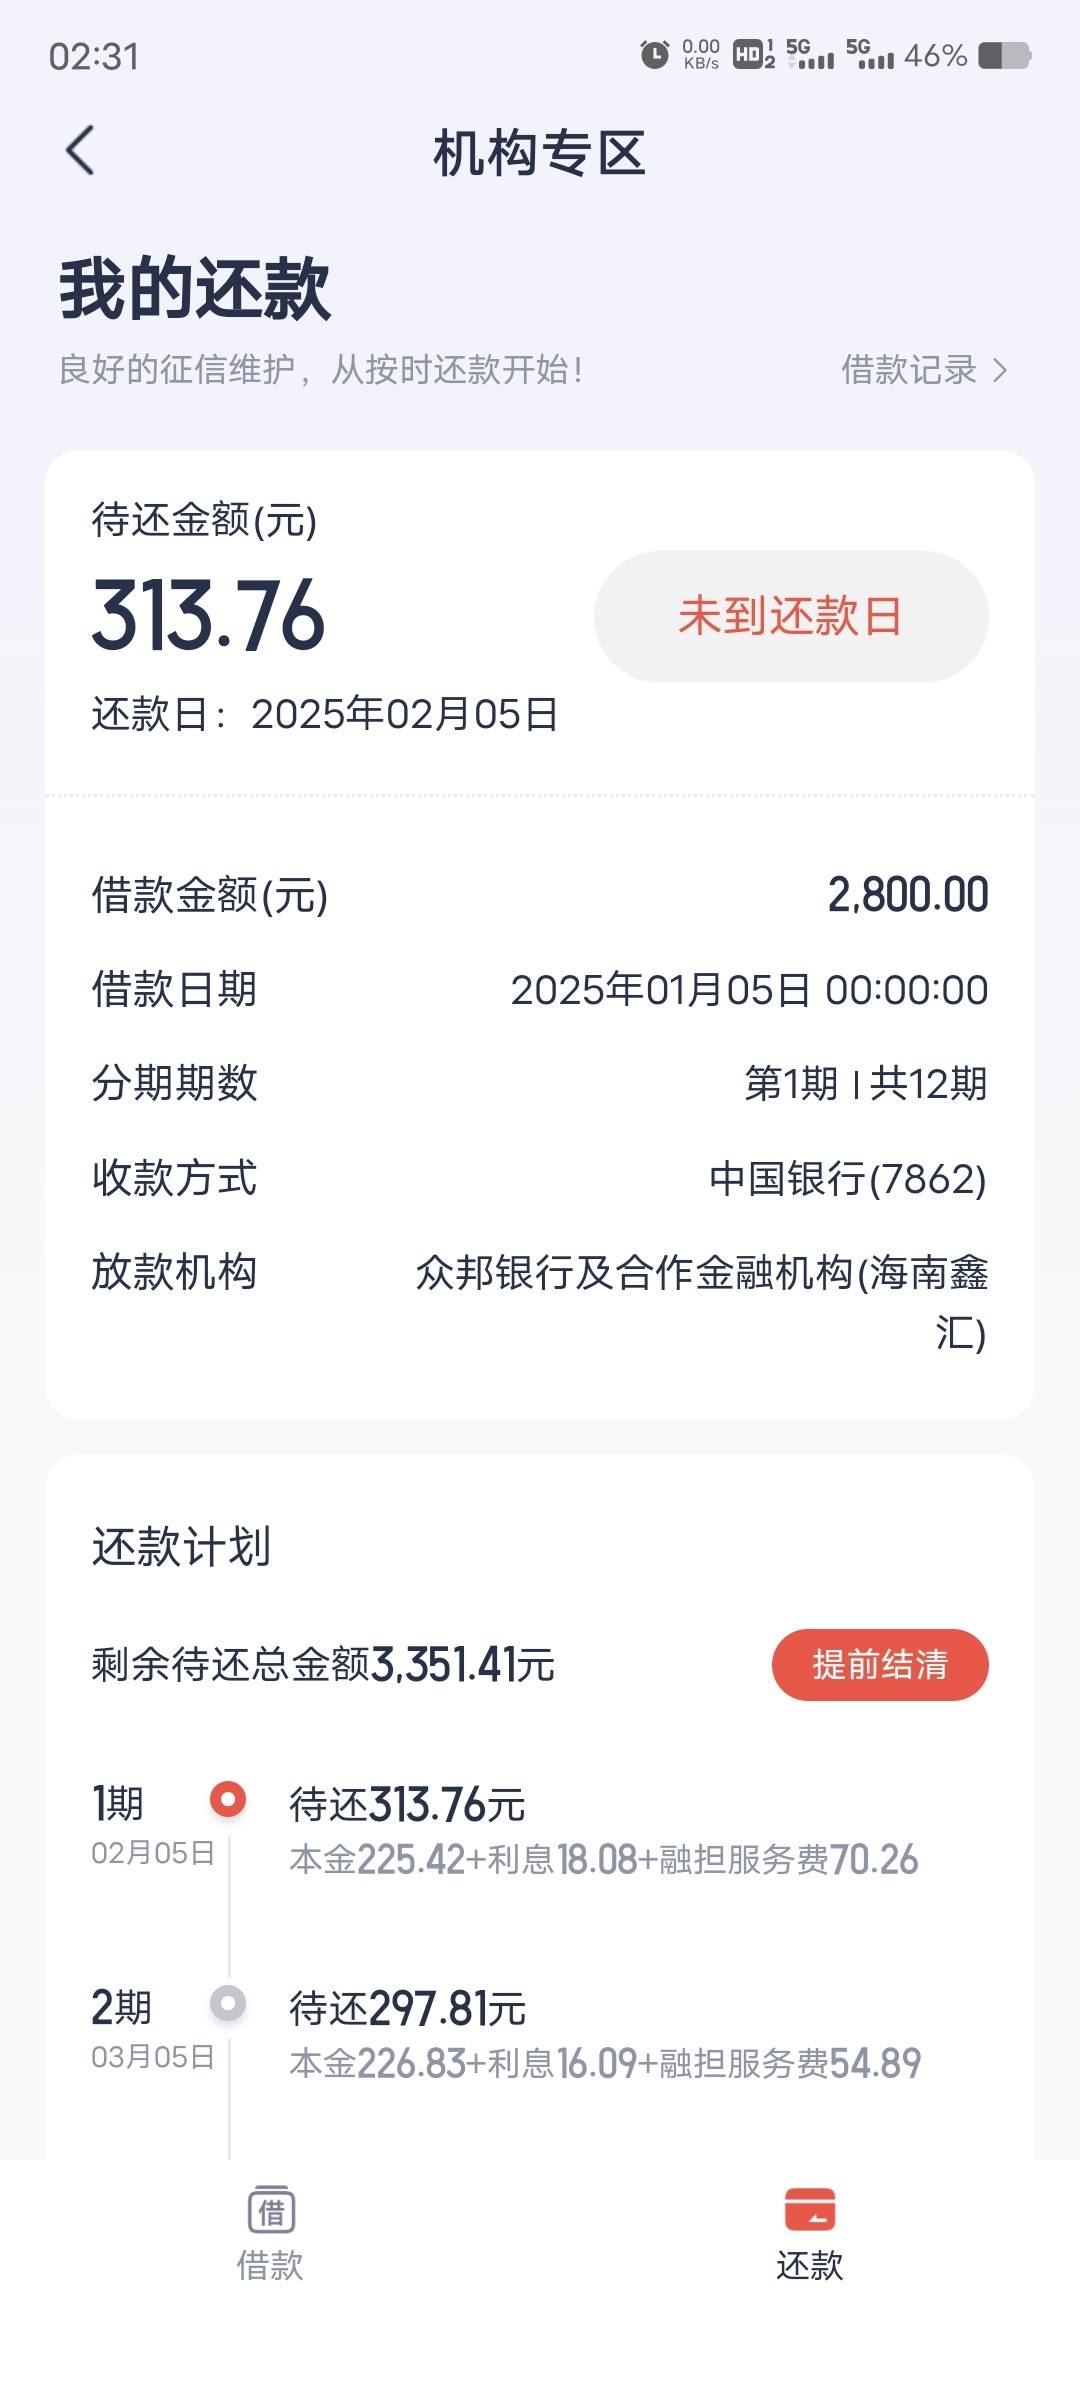Select the red 1期 timeline marker

click(228, 1800)
